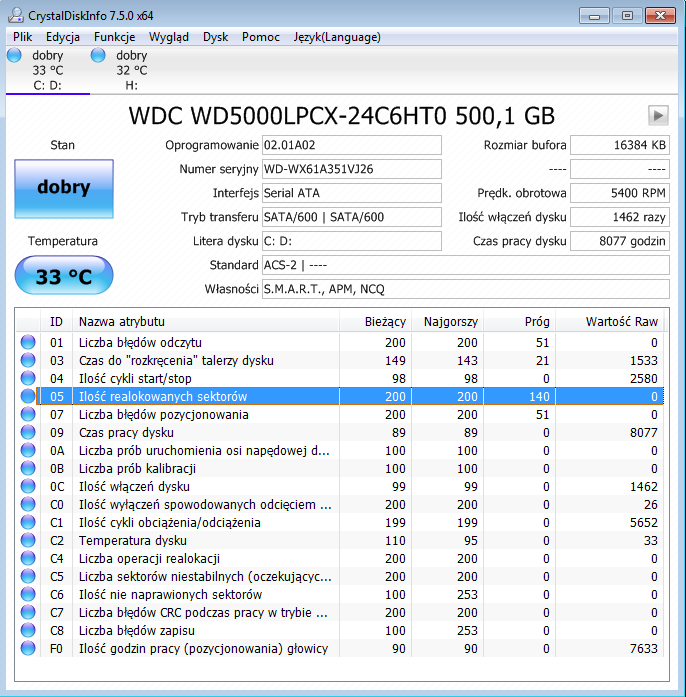Click the status orb for attribute C8

click(28, 630)
